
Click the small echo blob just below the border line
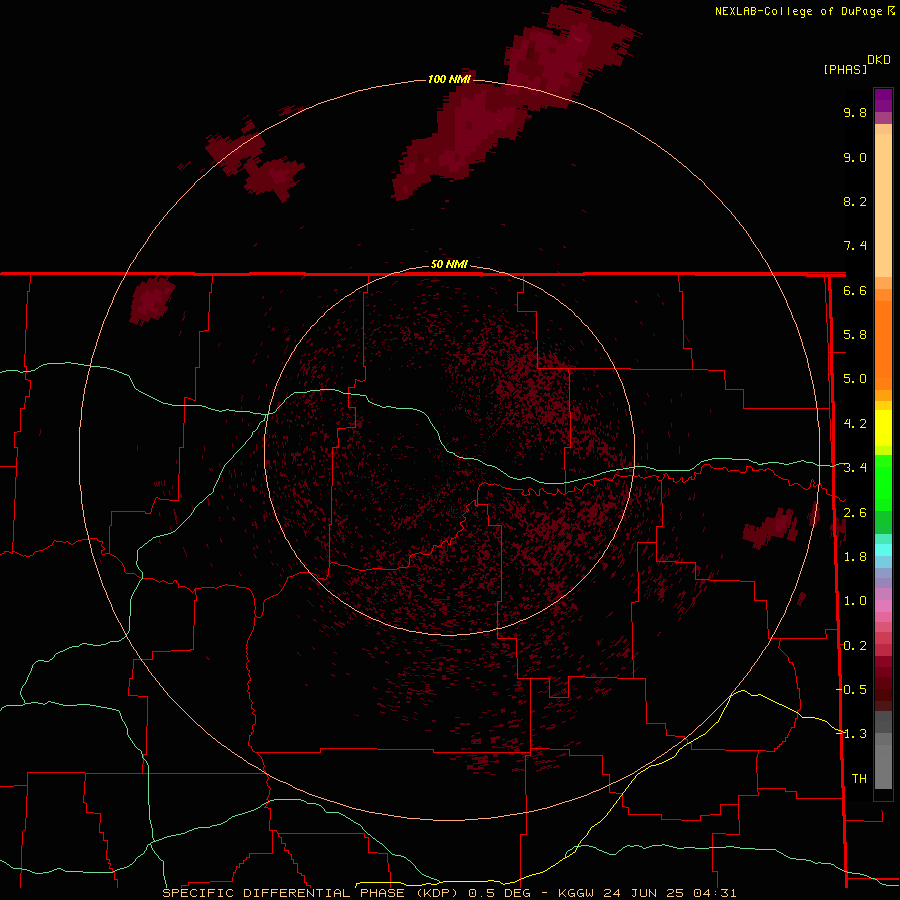click(152, 300)
